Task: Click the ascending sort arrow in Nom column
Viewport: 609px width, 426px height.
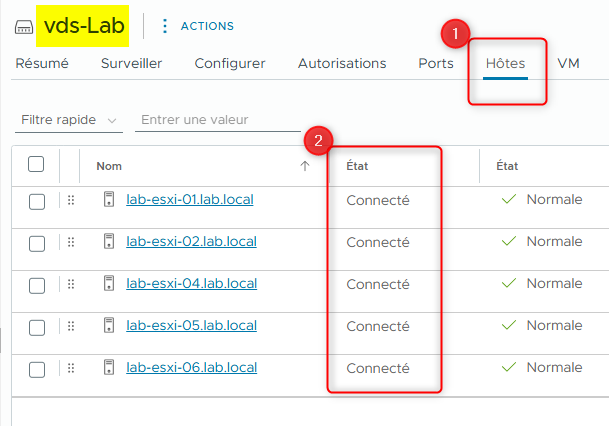Action: [x=305, y=166]
